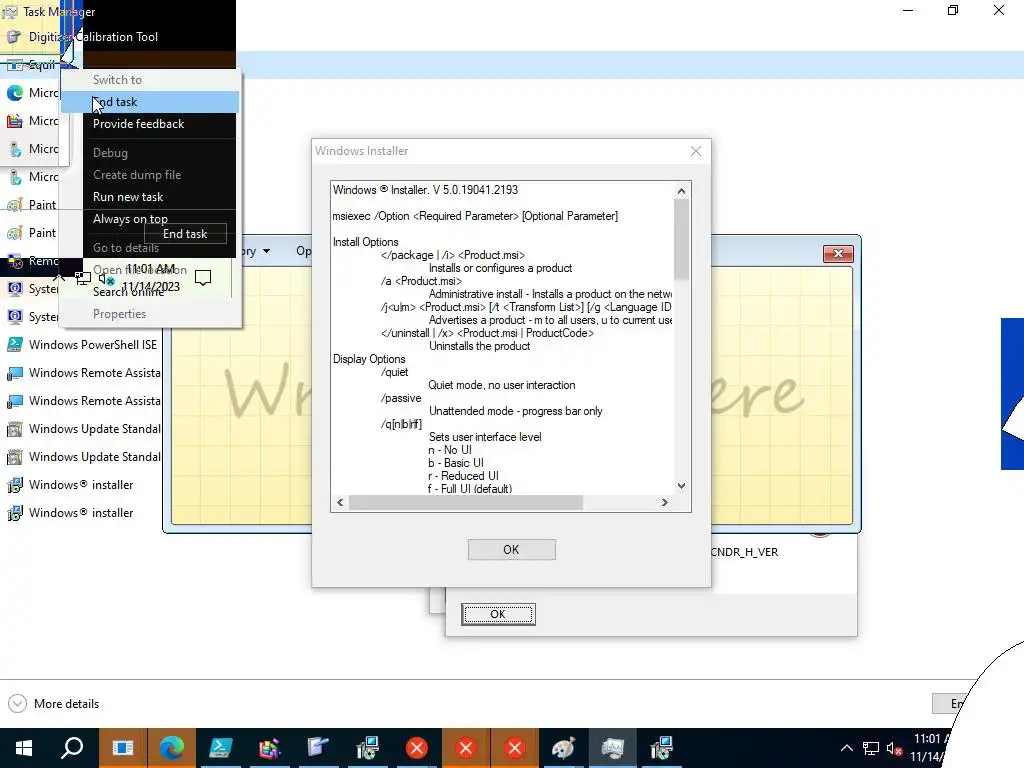The height and width of the screenshot is (768, 1024).
Task: Open the pen and notepad taskbar icon
Action: (x=318, y=748)
